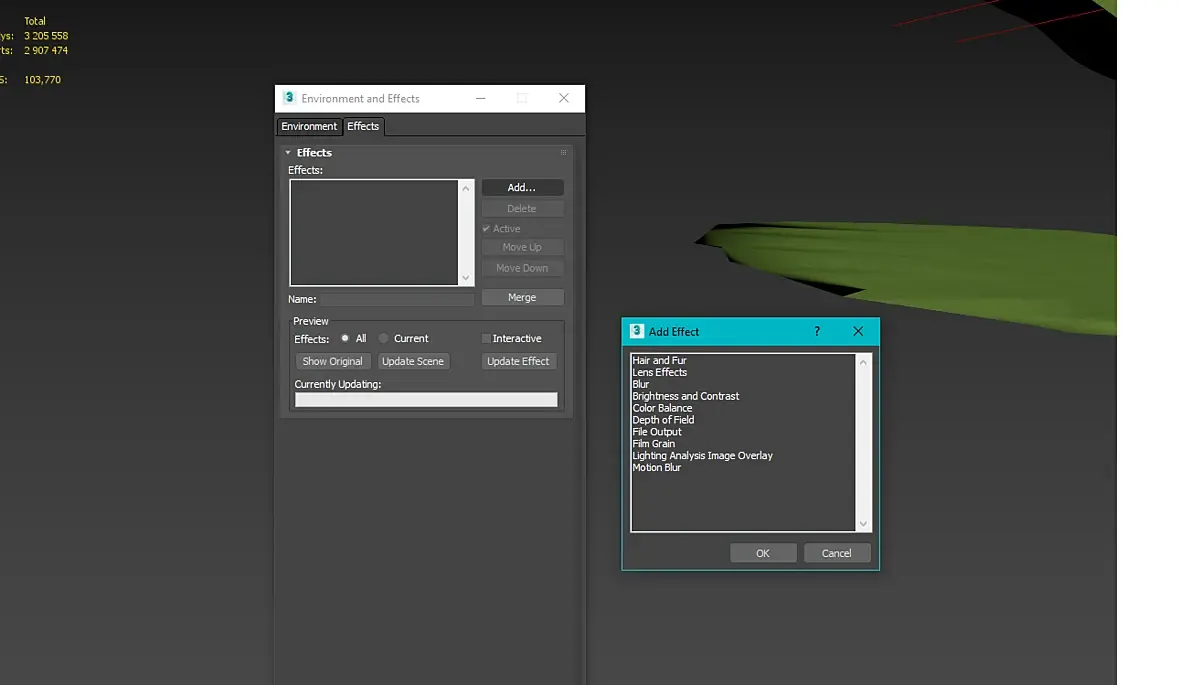Switch to the Environment tab
This screenshot has width=1180, height=685.
point(309,126)
